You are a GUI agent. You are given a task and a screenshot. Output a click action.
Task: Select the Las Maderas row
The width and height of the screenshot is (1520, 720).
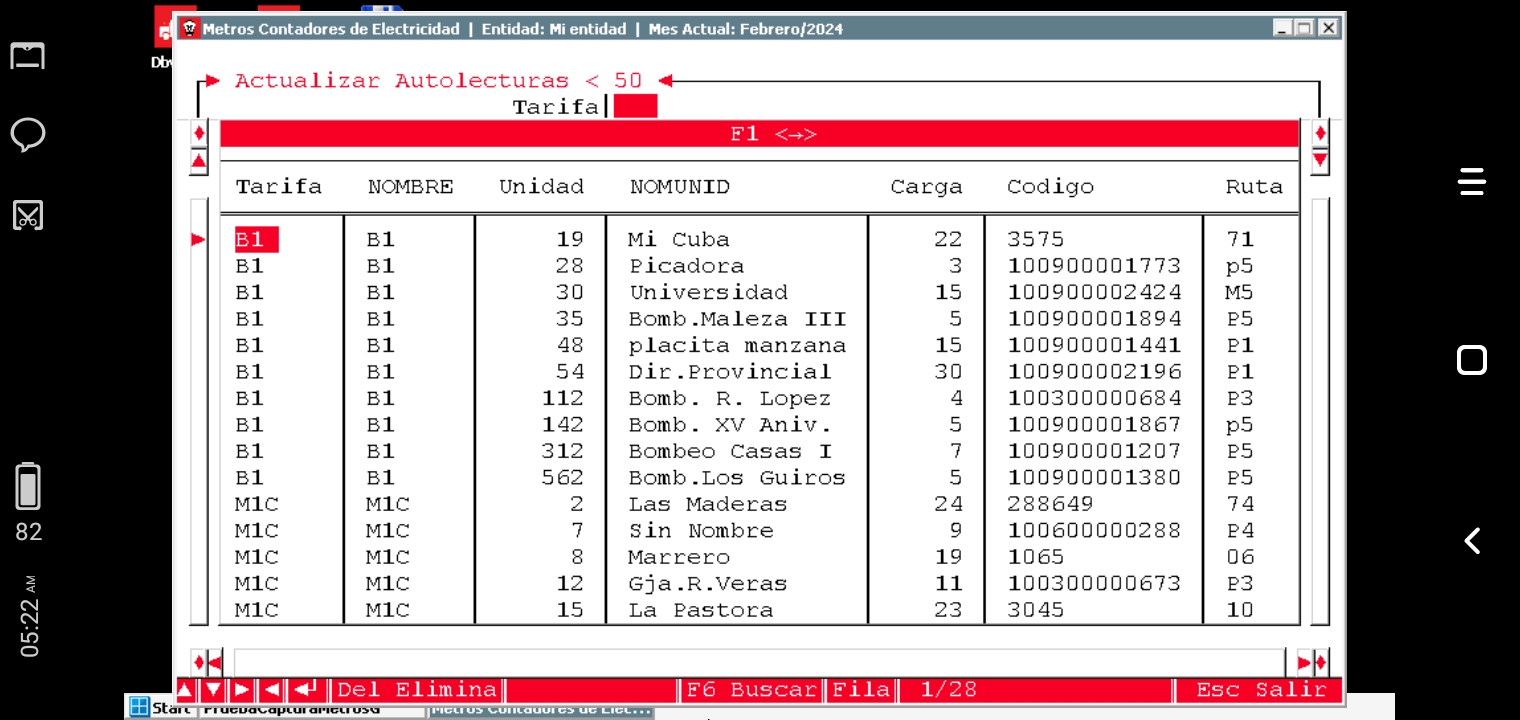click(x=707, y=505)
